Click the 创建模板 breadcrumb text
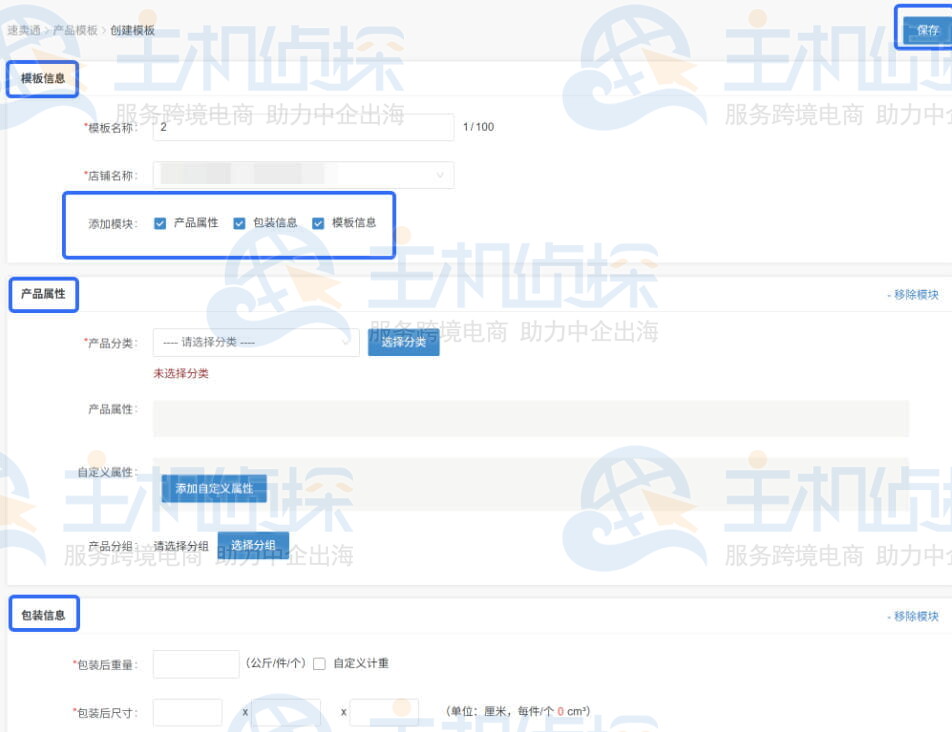Viewport: 952px width, 732px height. click(132, 30)
